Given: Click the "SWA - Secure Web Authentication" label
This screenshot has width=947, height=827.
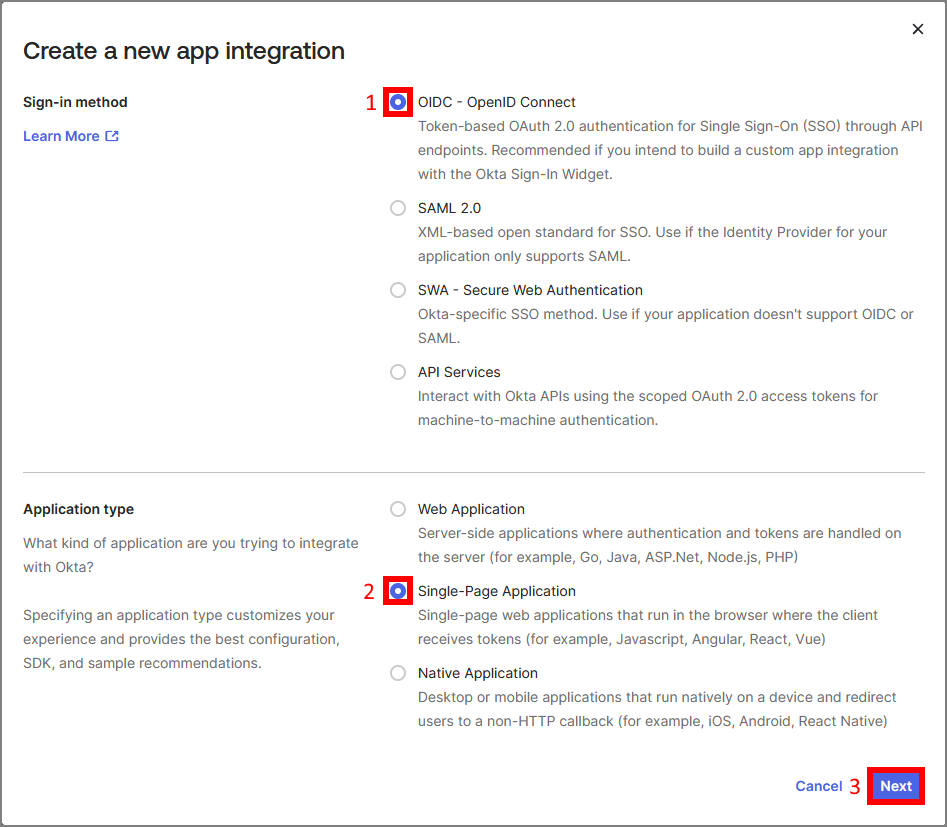Looking at the screenshot, I should [x=530, y=290].
